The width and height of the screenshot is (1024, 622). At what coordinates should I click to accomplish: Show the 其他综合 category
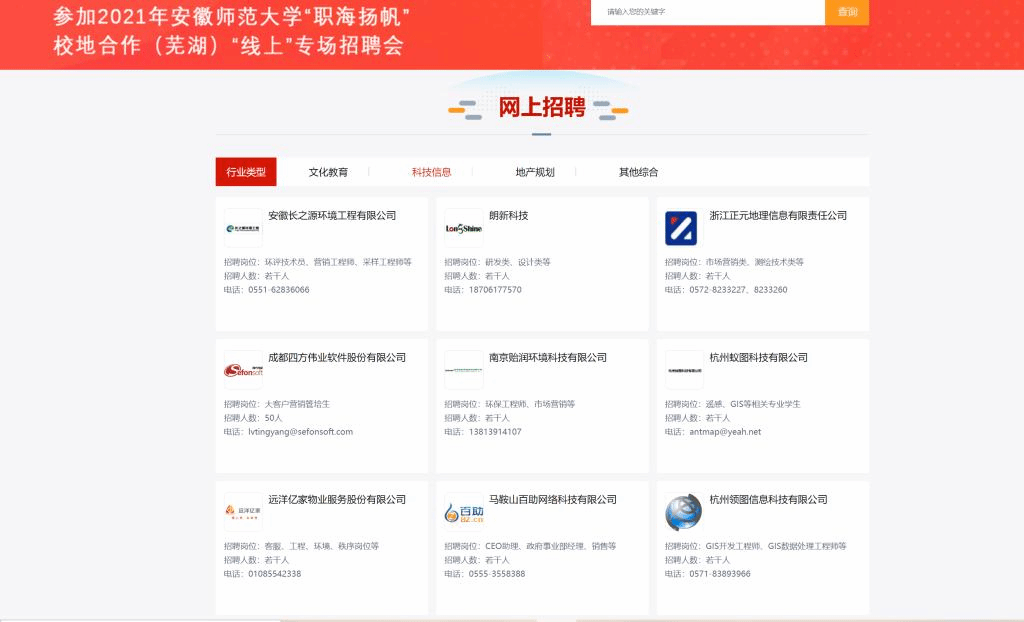(638, 172)
